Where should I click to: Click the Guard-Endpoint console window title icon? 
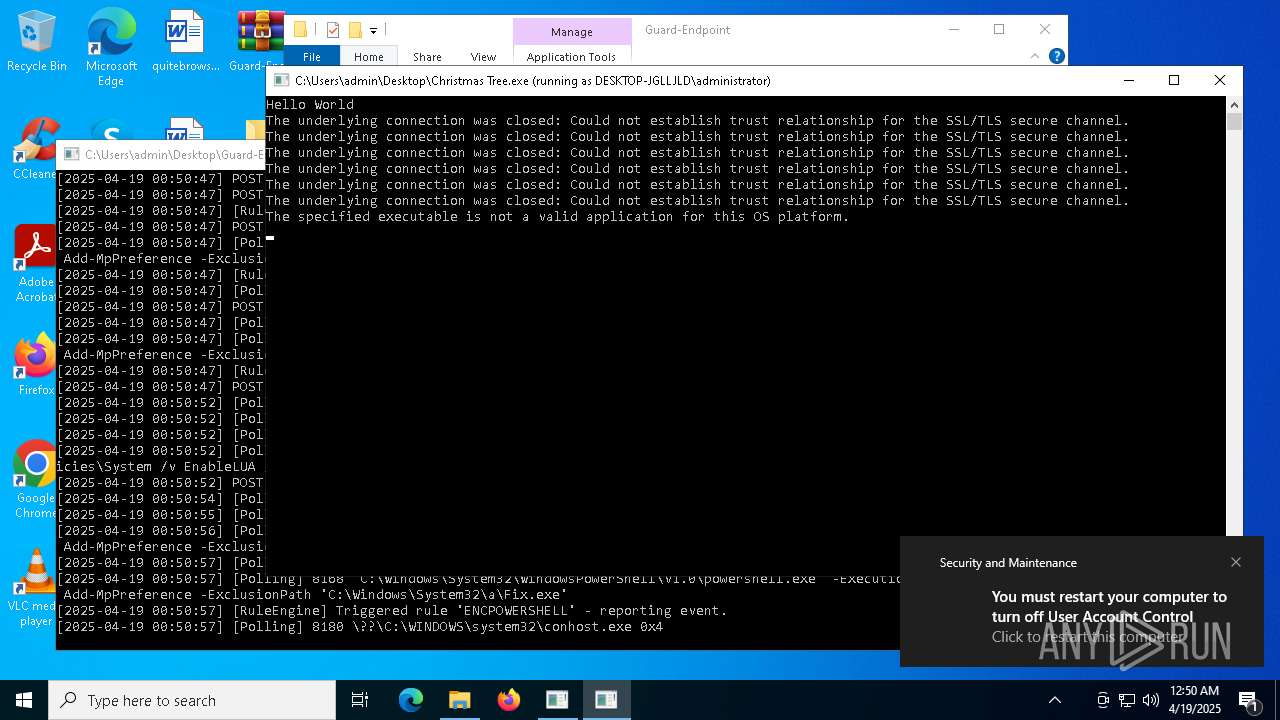coord(71,154)
